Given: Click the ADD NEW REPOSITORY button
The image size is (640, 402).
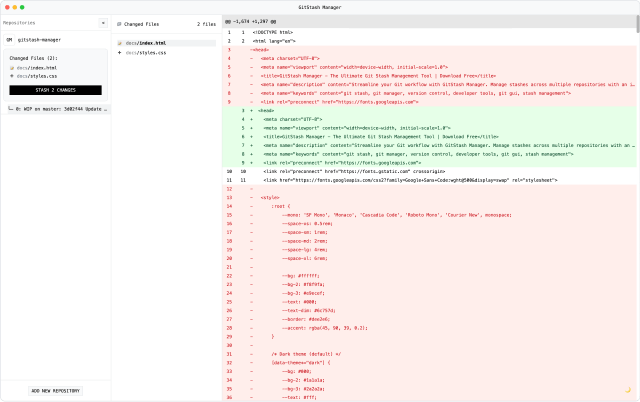Looking at the screenshot, I should (56, 391).
